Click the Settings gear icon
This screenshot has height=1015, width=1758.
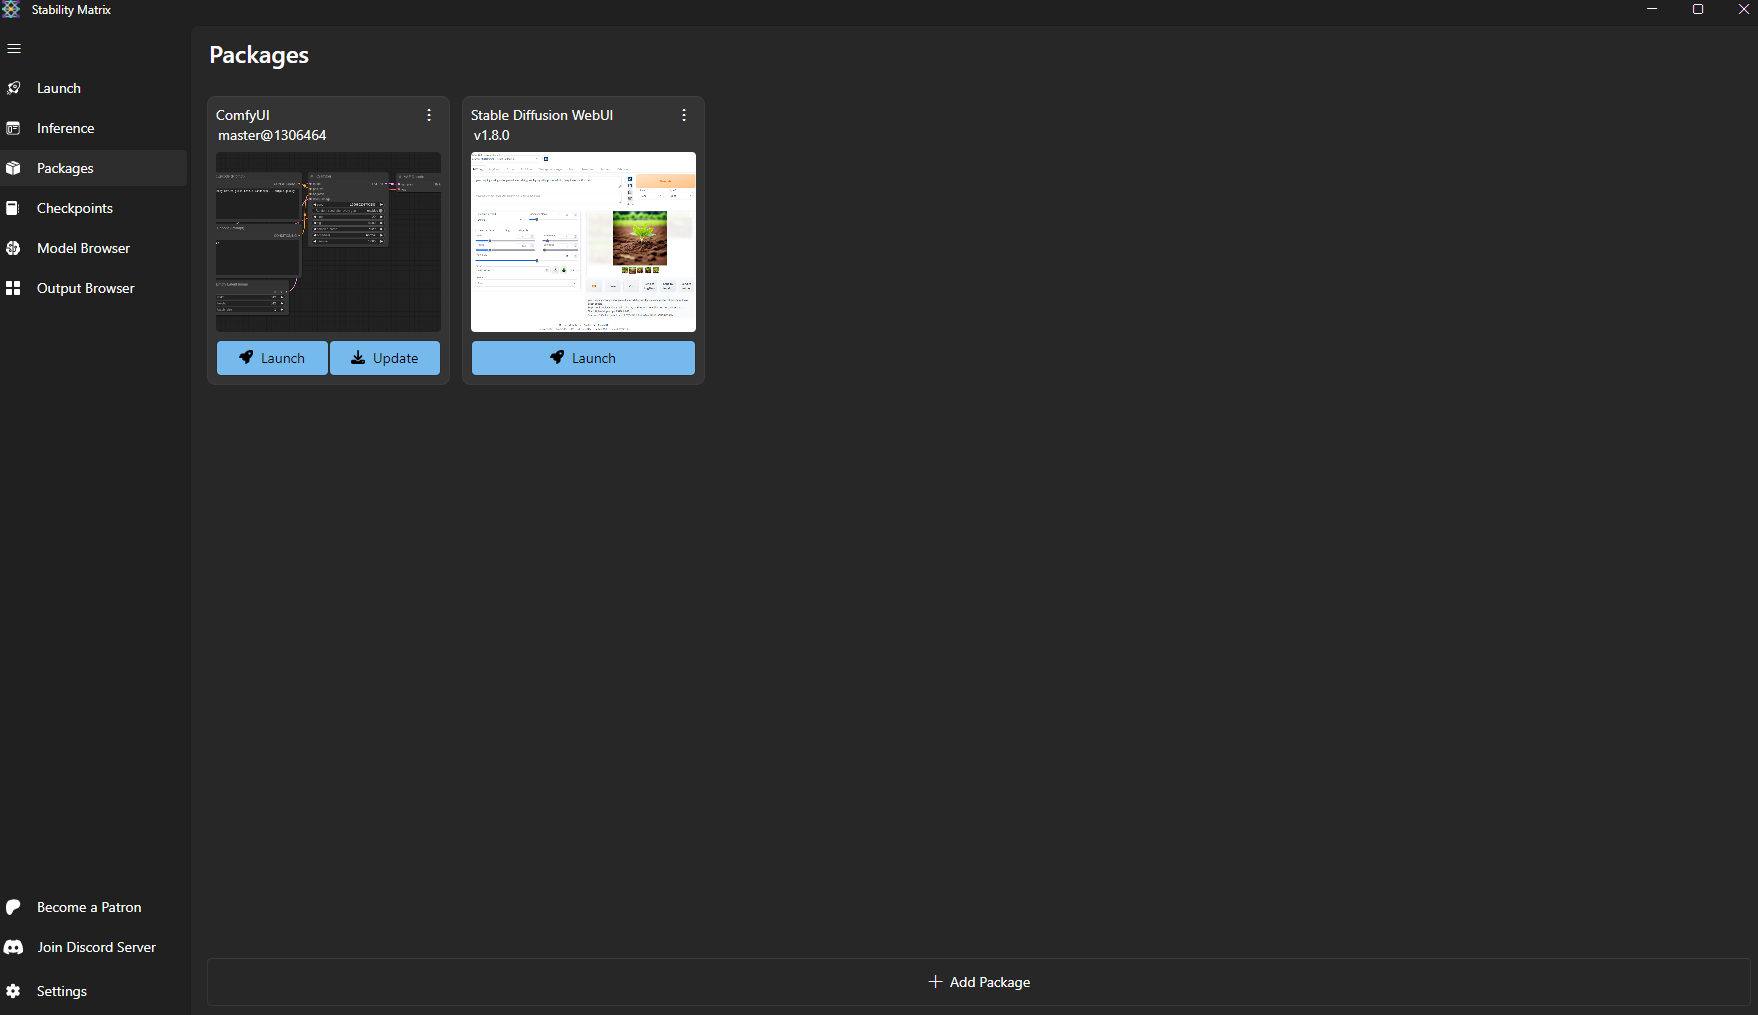tap(13, 991)
